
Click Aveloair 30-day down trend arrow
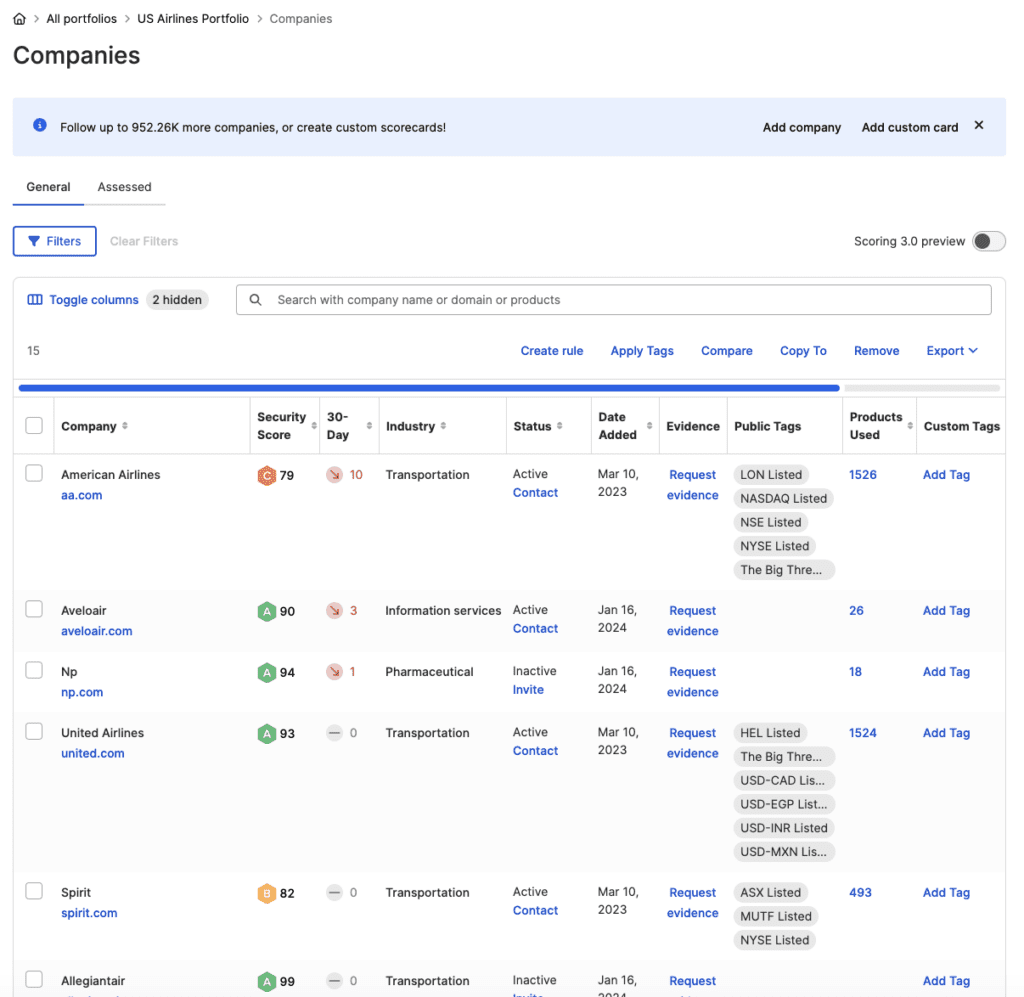[334, 610]
